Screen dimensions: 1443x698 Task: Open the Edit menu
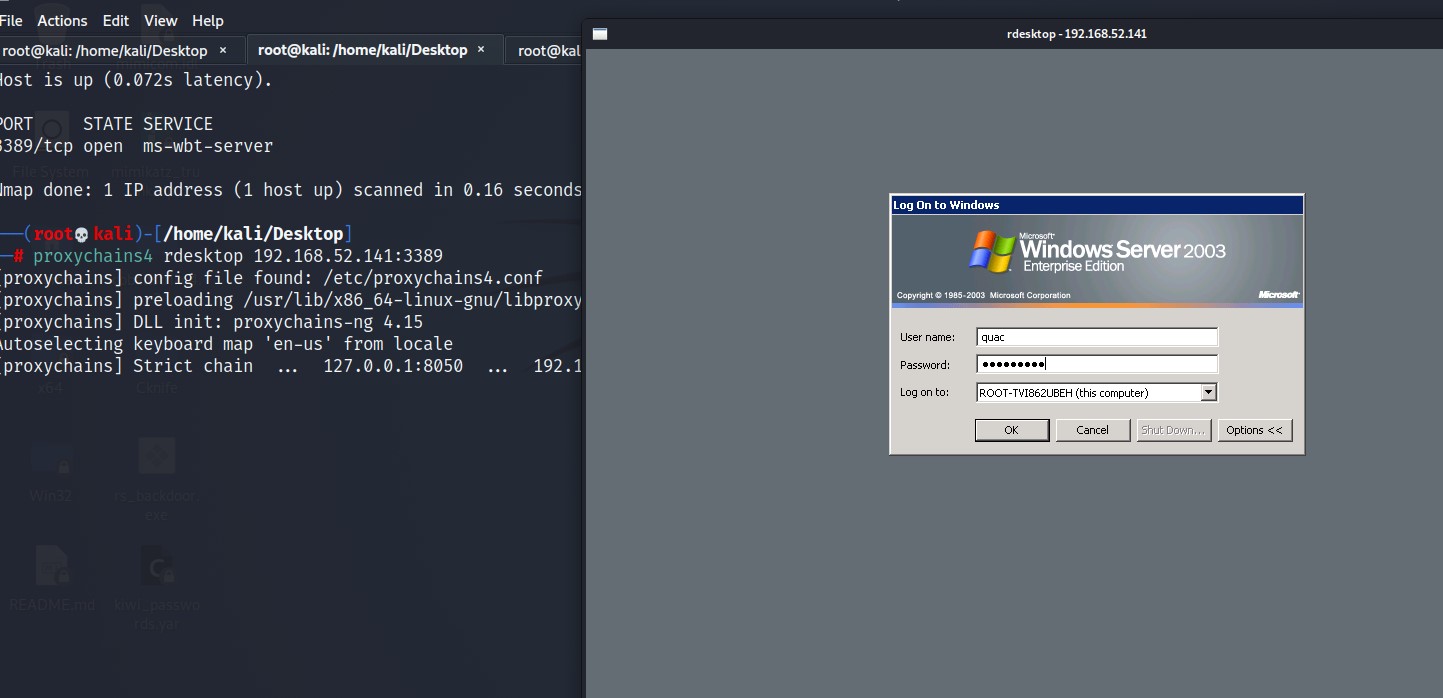pyautogui.click(x=115, y=20)
